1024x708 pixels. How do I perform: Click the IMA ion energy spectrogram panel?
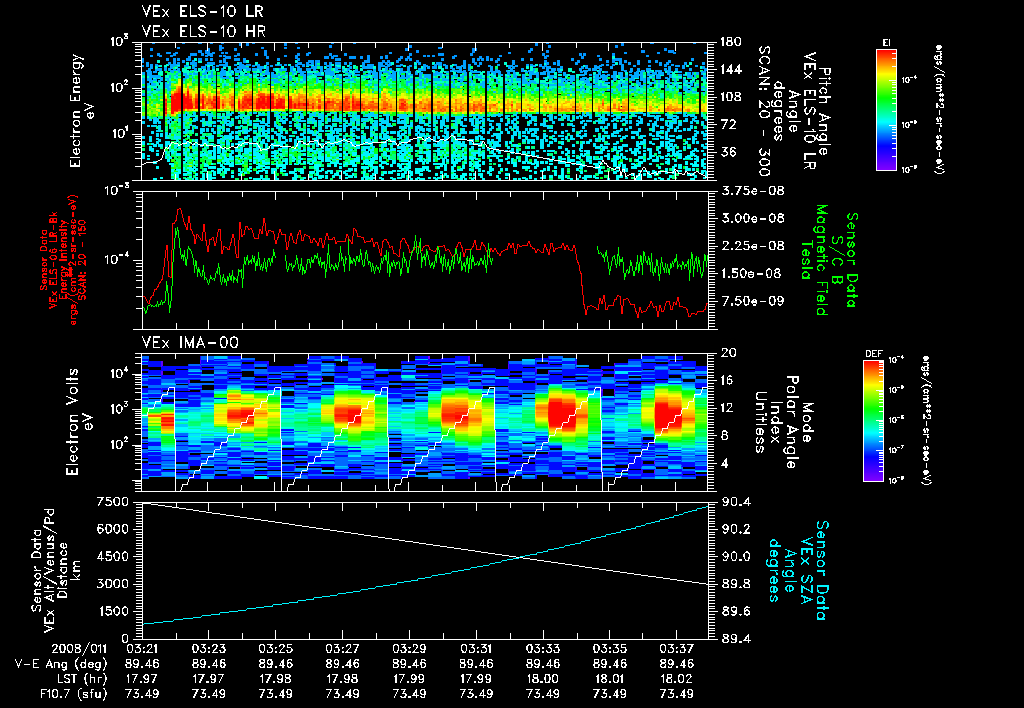click(x=425, y=422)
